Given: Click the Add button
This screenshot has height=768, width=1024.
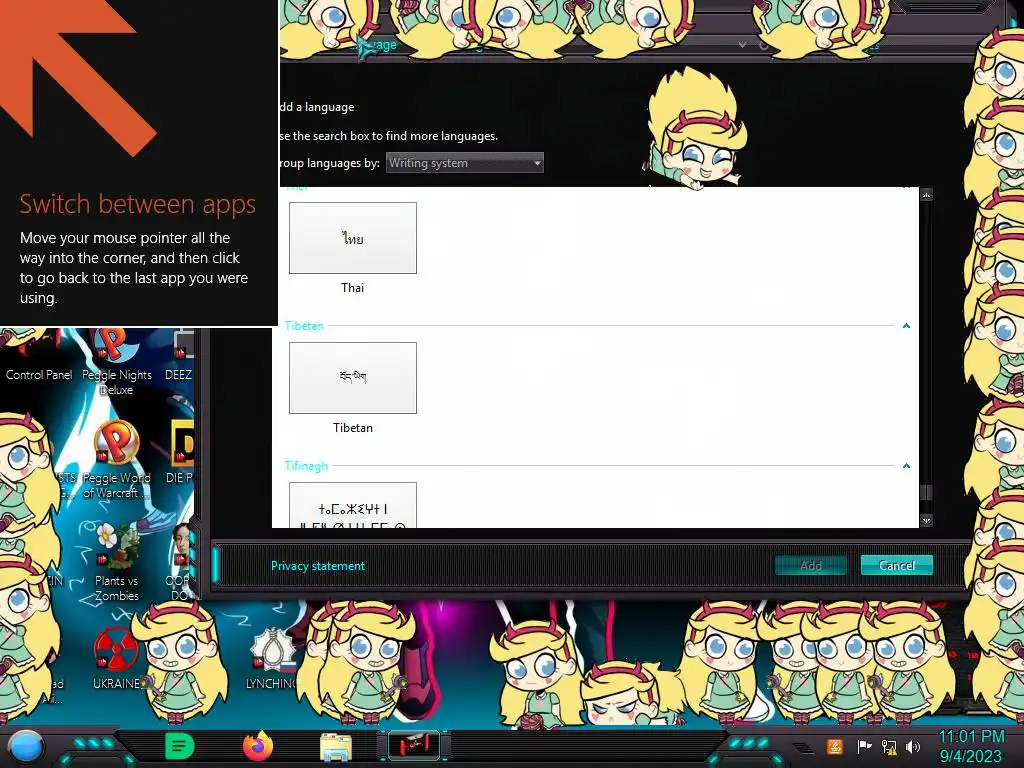Looking at the screenshot, I should click(810, 566).
